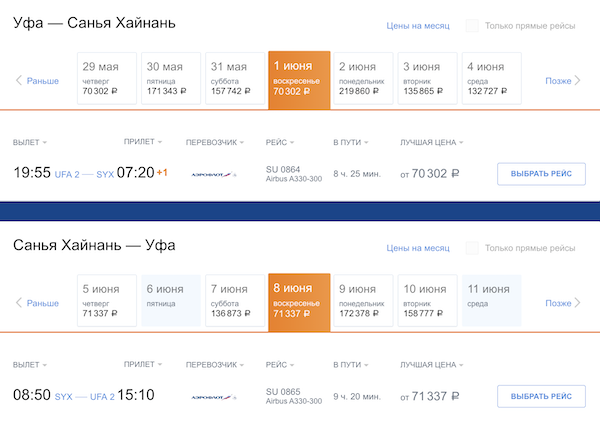This screenshot has width=600, height=421.
Task: Click the right arrow in Санья Хайнань — Уфа section
Action: click(x=578, y=303)
